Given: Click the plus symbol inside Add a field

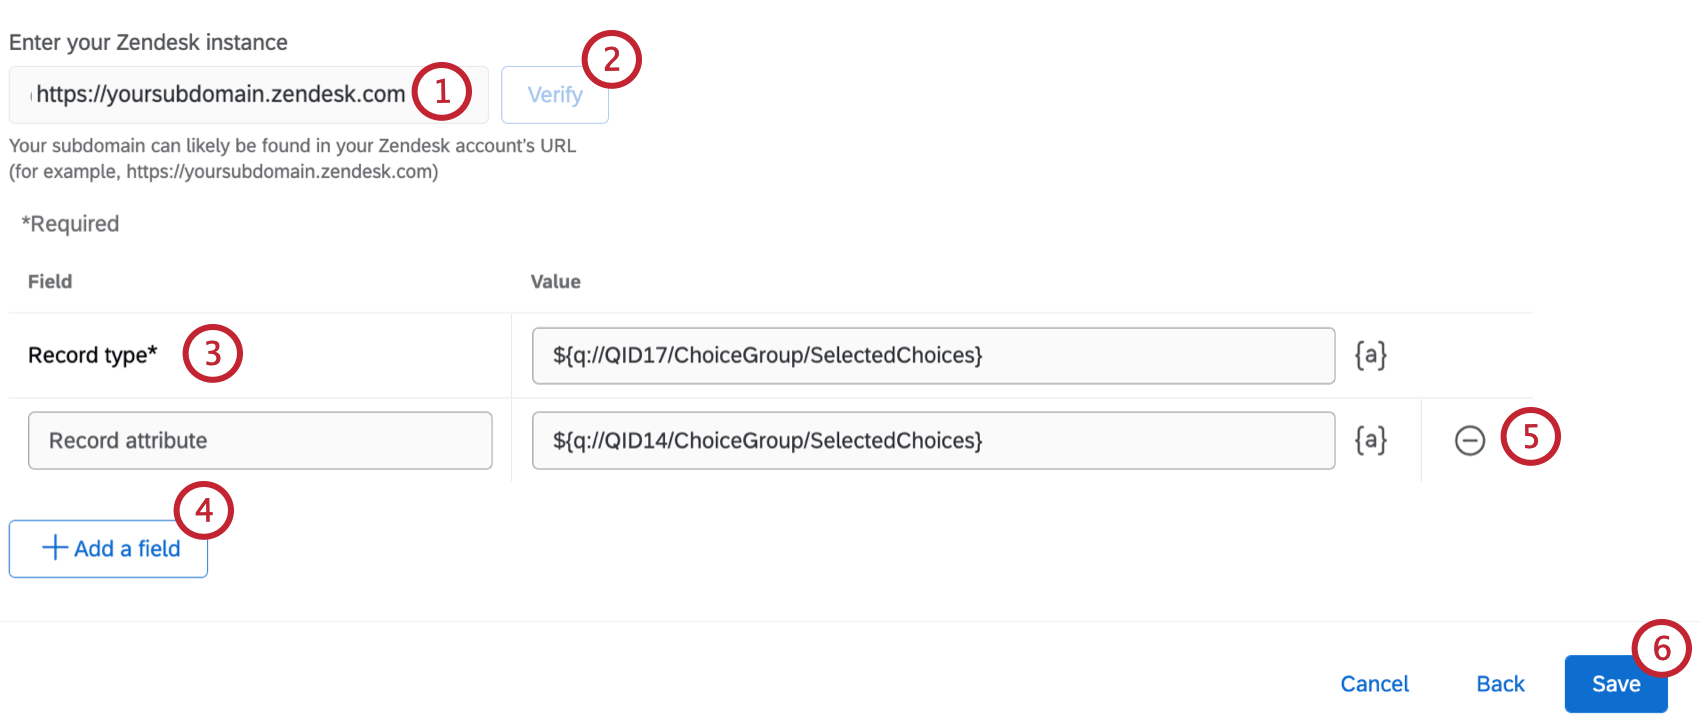Looking at the screenshot, I should click(x=54, y=548).
